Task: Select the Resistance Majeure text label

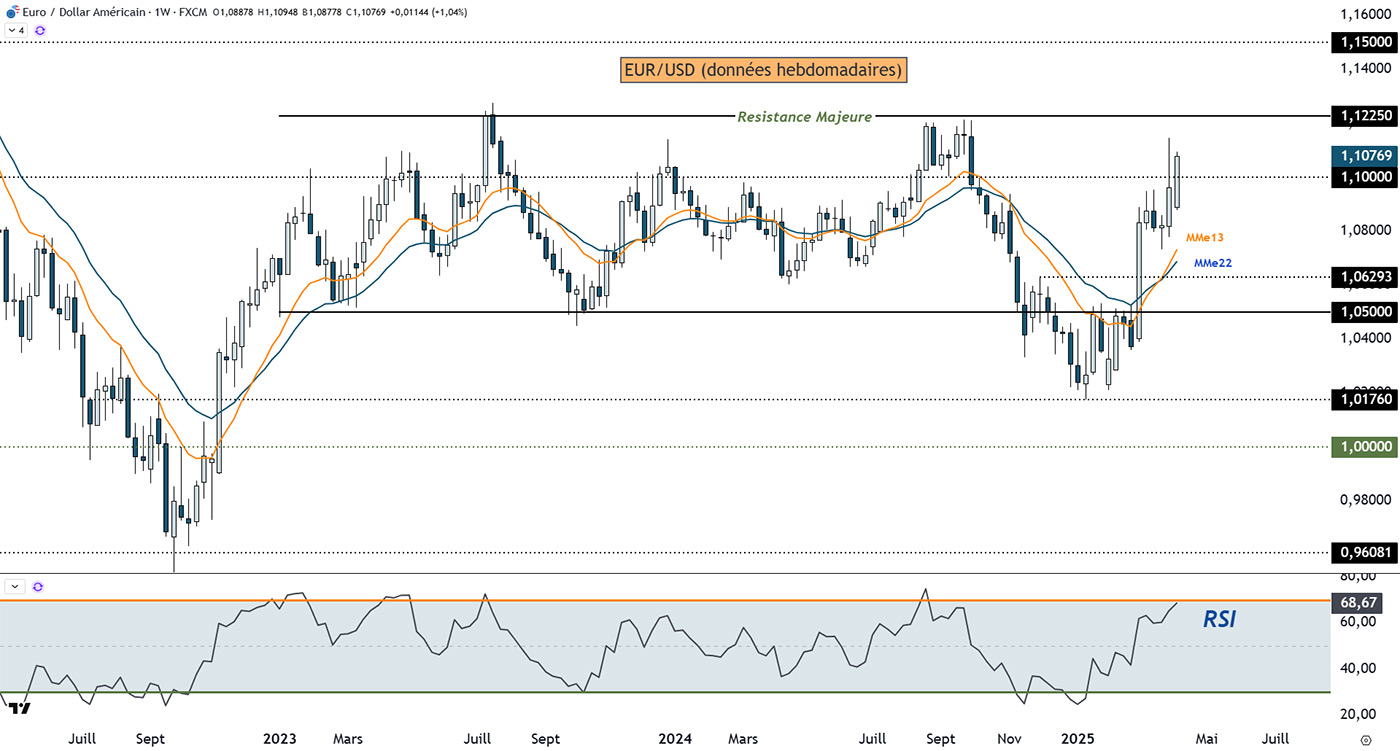Action: pos(804,116)
